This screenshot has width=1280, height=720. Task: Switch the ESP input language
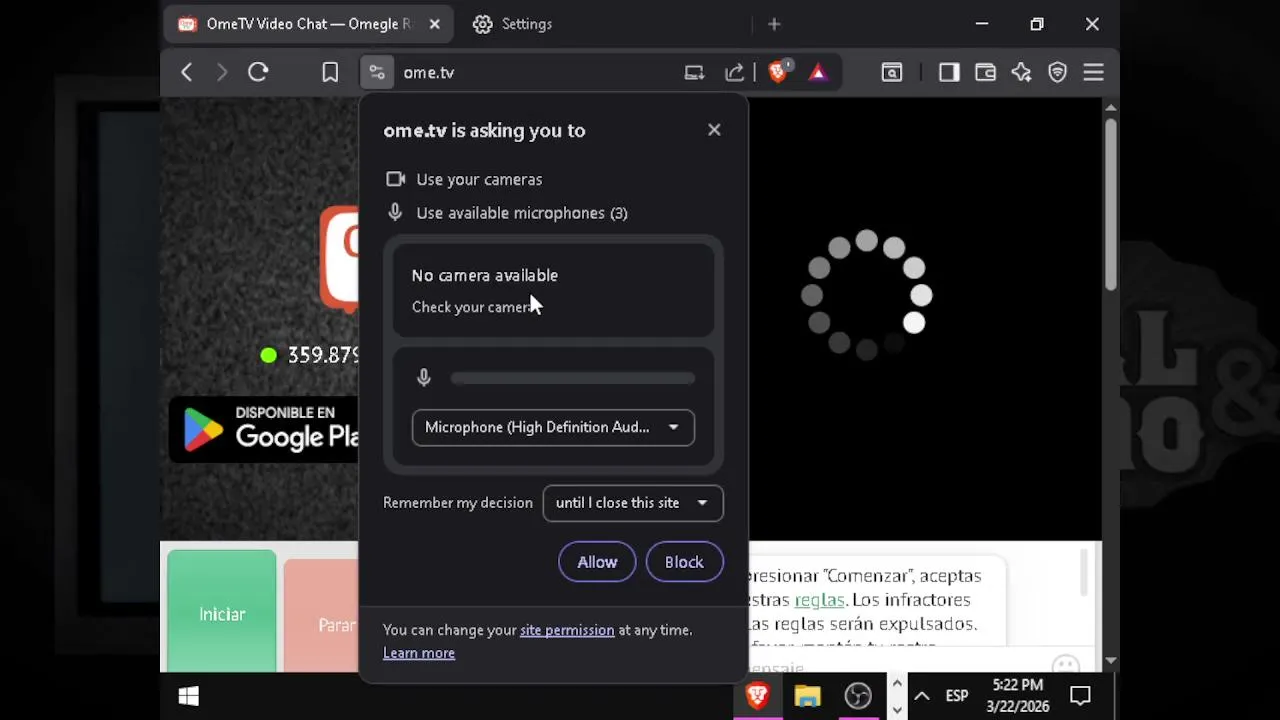(957, 696)
